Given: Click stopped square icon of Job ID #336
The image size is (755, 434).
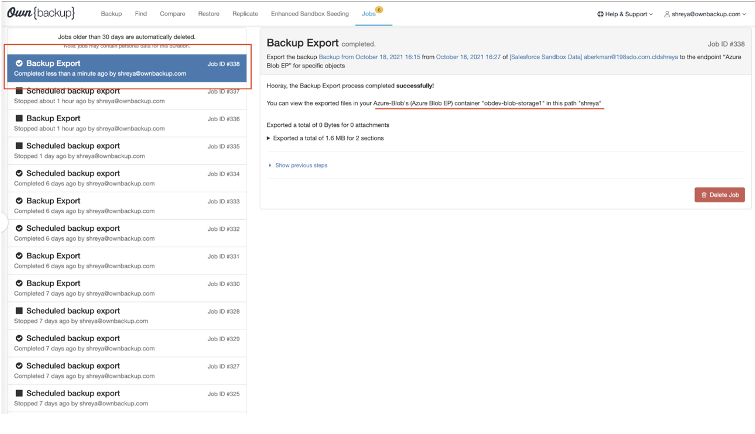Looking at the screenshot, I should pos(19,118).
